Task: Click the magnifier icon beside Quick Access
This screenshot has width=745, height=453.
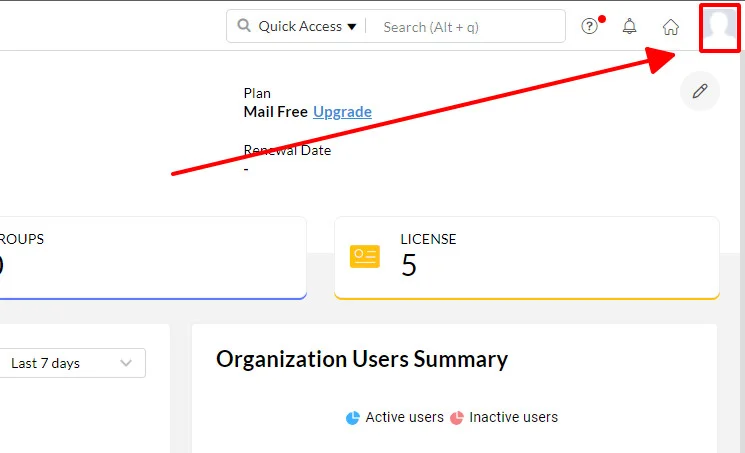Action: (244, 26)
